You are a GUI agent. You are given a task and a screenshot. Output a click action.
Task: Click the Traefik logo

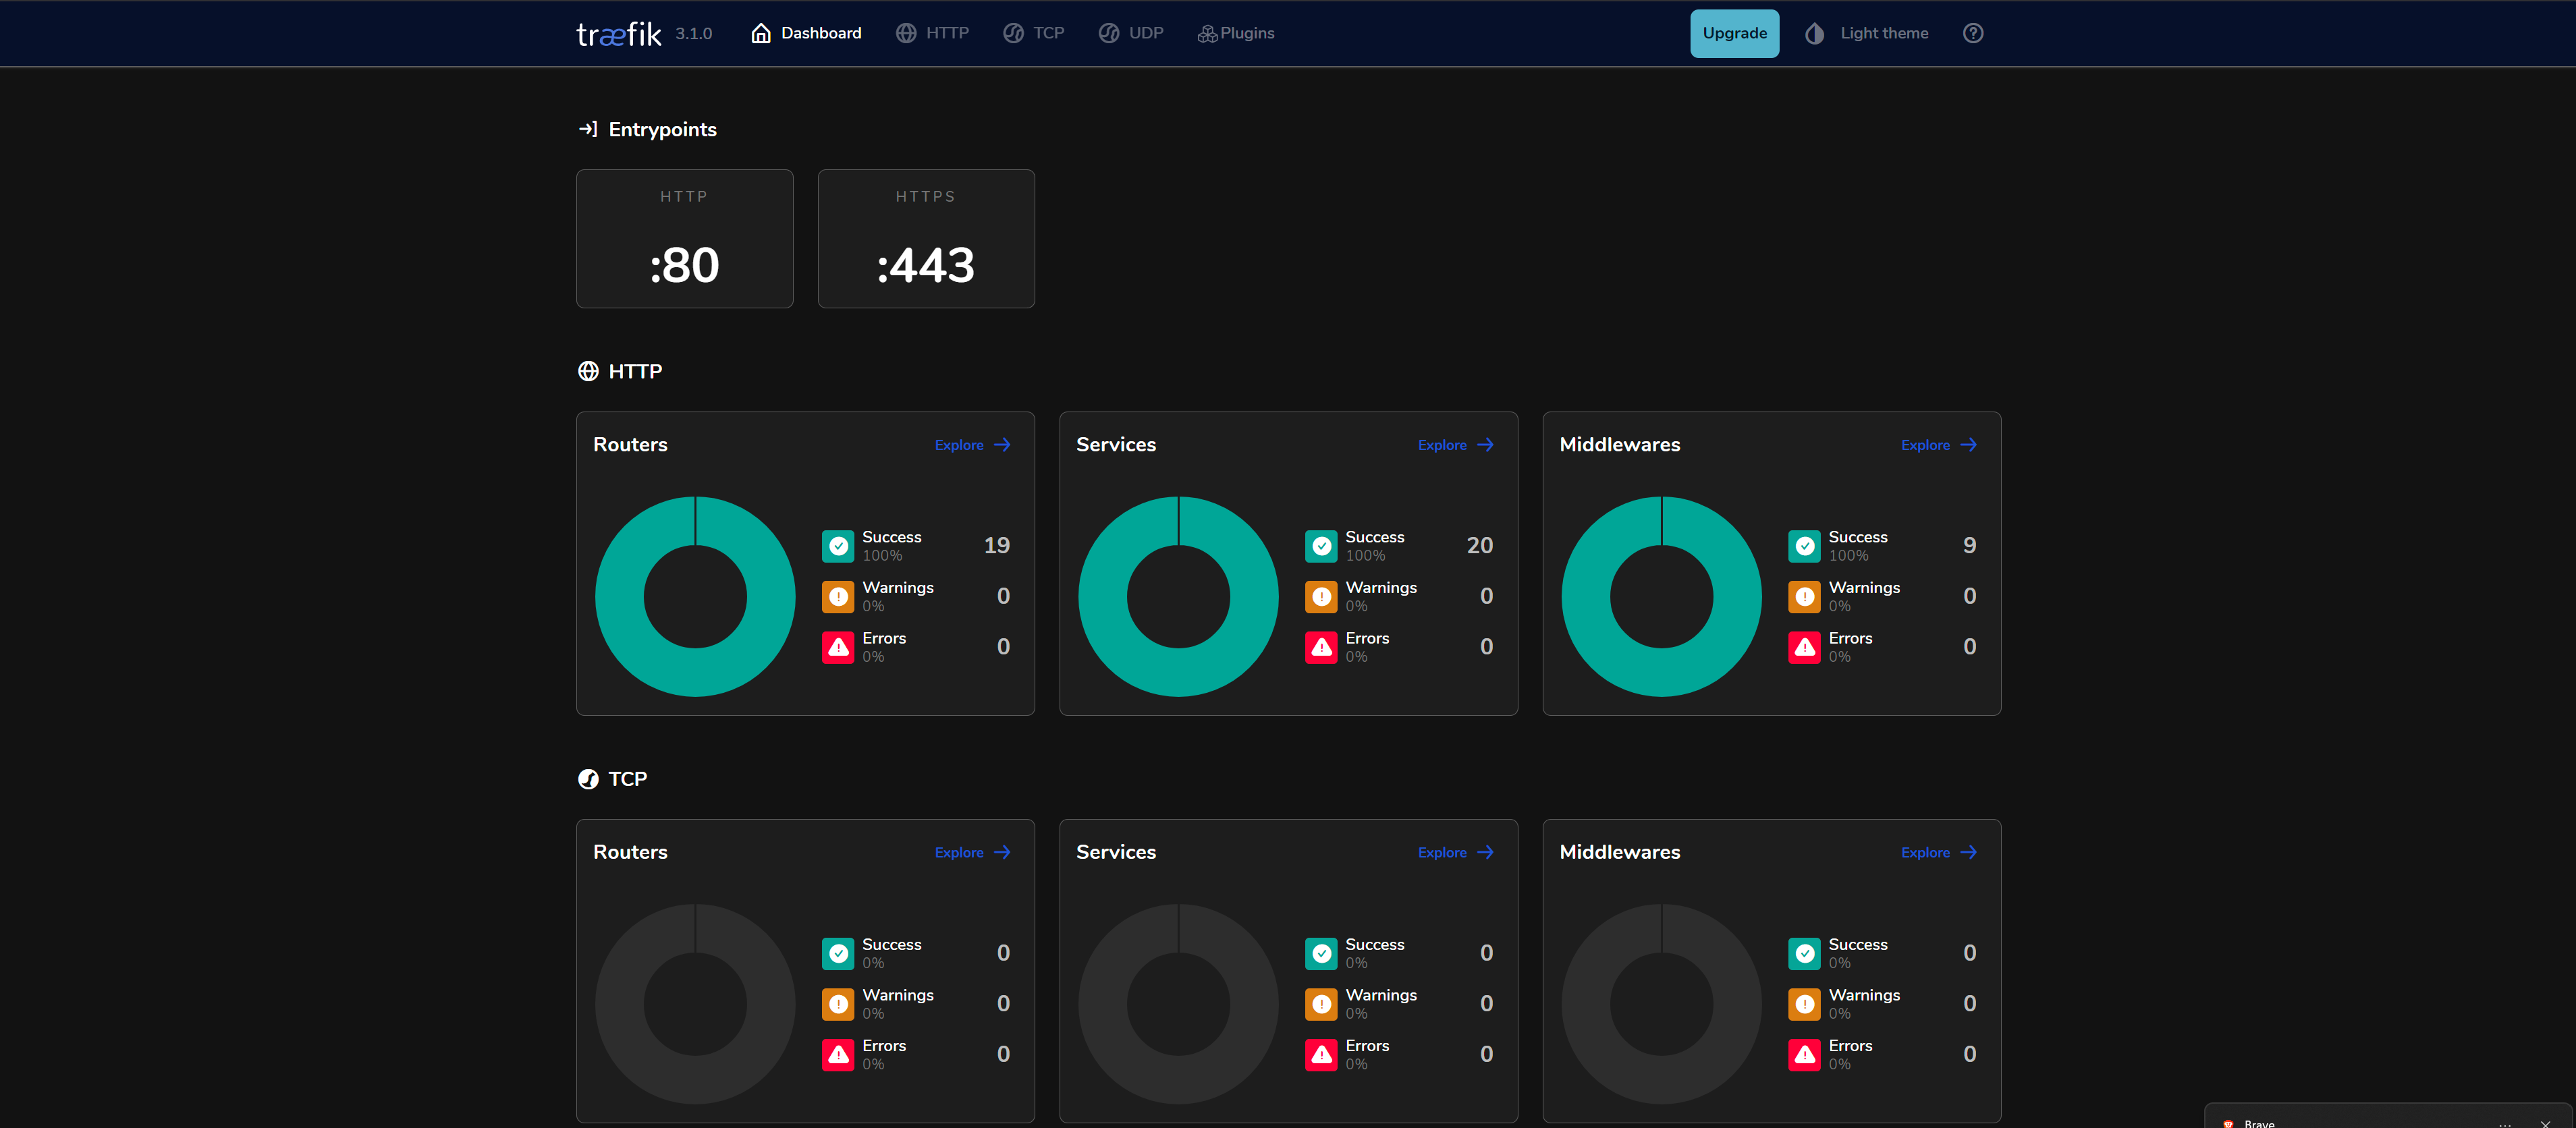coord(618,34)
